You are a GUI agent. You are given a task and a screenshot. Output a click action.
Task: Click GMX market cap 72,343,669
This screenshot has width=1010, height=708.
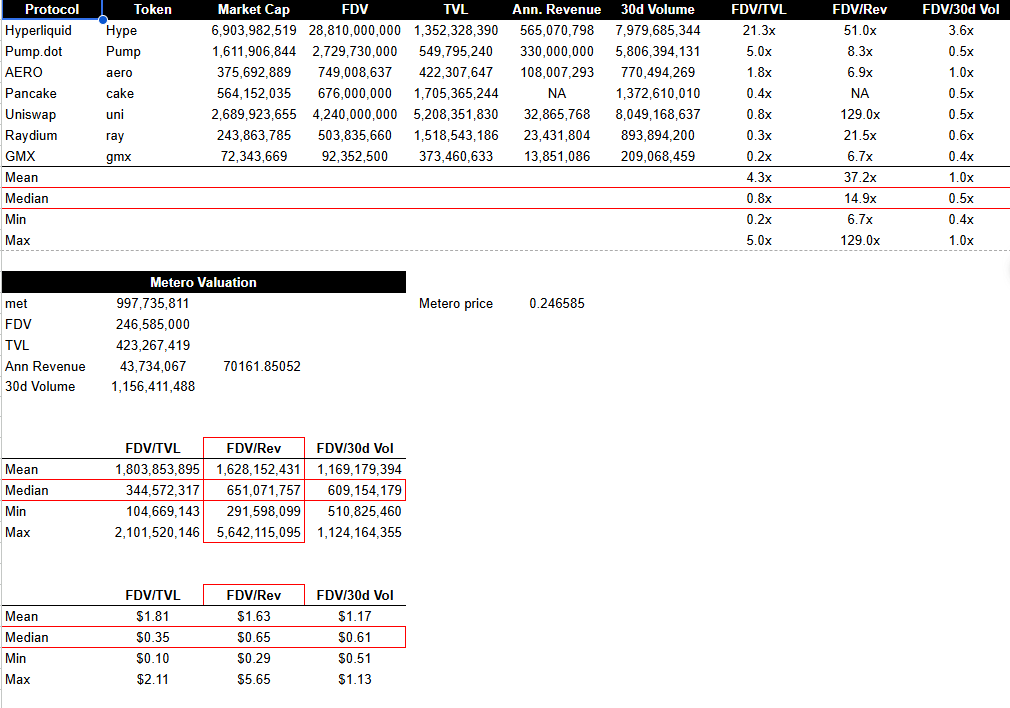point(254,157)
